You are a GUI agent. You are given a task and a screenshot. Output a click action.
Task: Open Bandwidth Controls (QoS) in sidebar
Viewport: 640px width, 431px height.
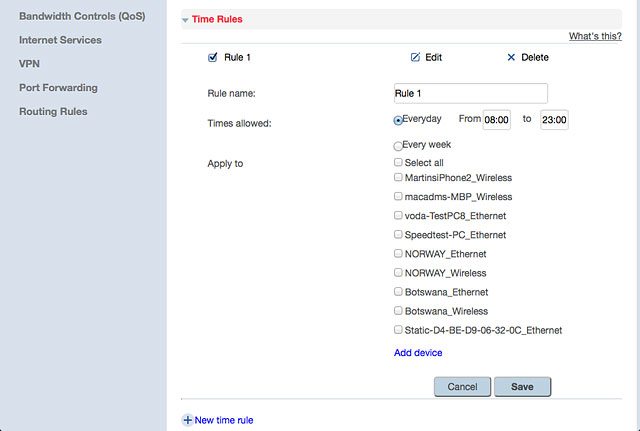click(x=82, y=16)
